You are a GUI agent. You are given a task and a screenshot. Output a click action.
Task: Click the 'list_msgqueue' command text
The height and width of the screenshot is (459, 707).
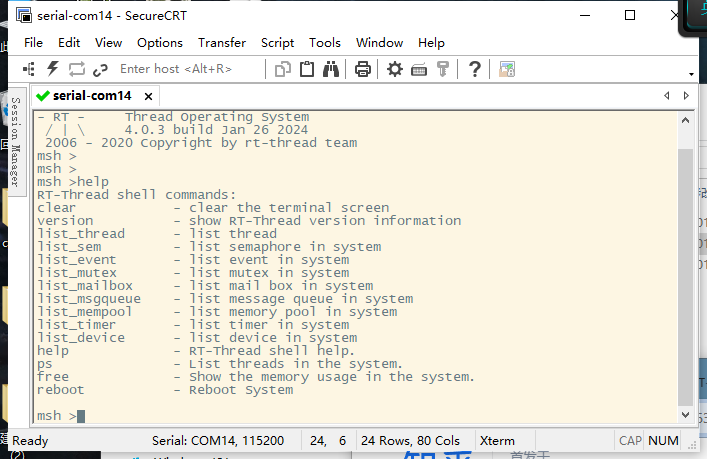click(x=89, y=298)
